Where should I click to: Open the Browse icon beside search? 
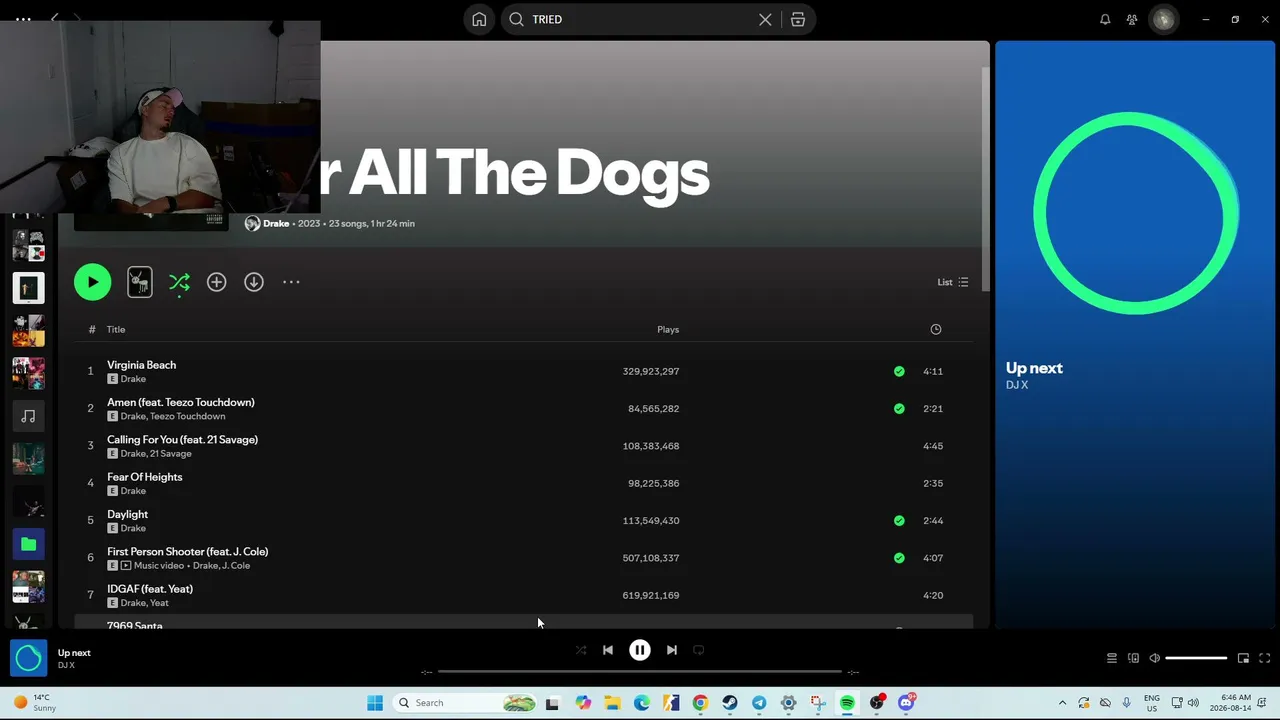pyautogui.click(x=798, y=19)
